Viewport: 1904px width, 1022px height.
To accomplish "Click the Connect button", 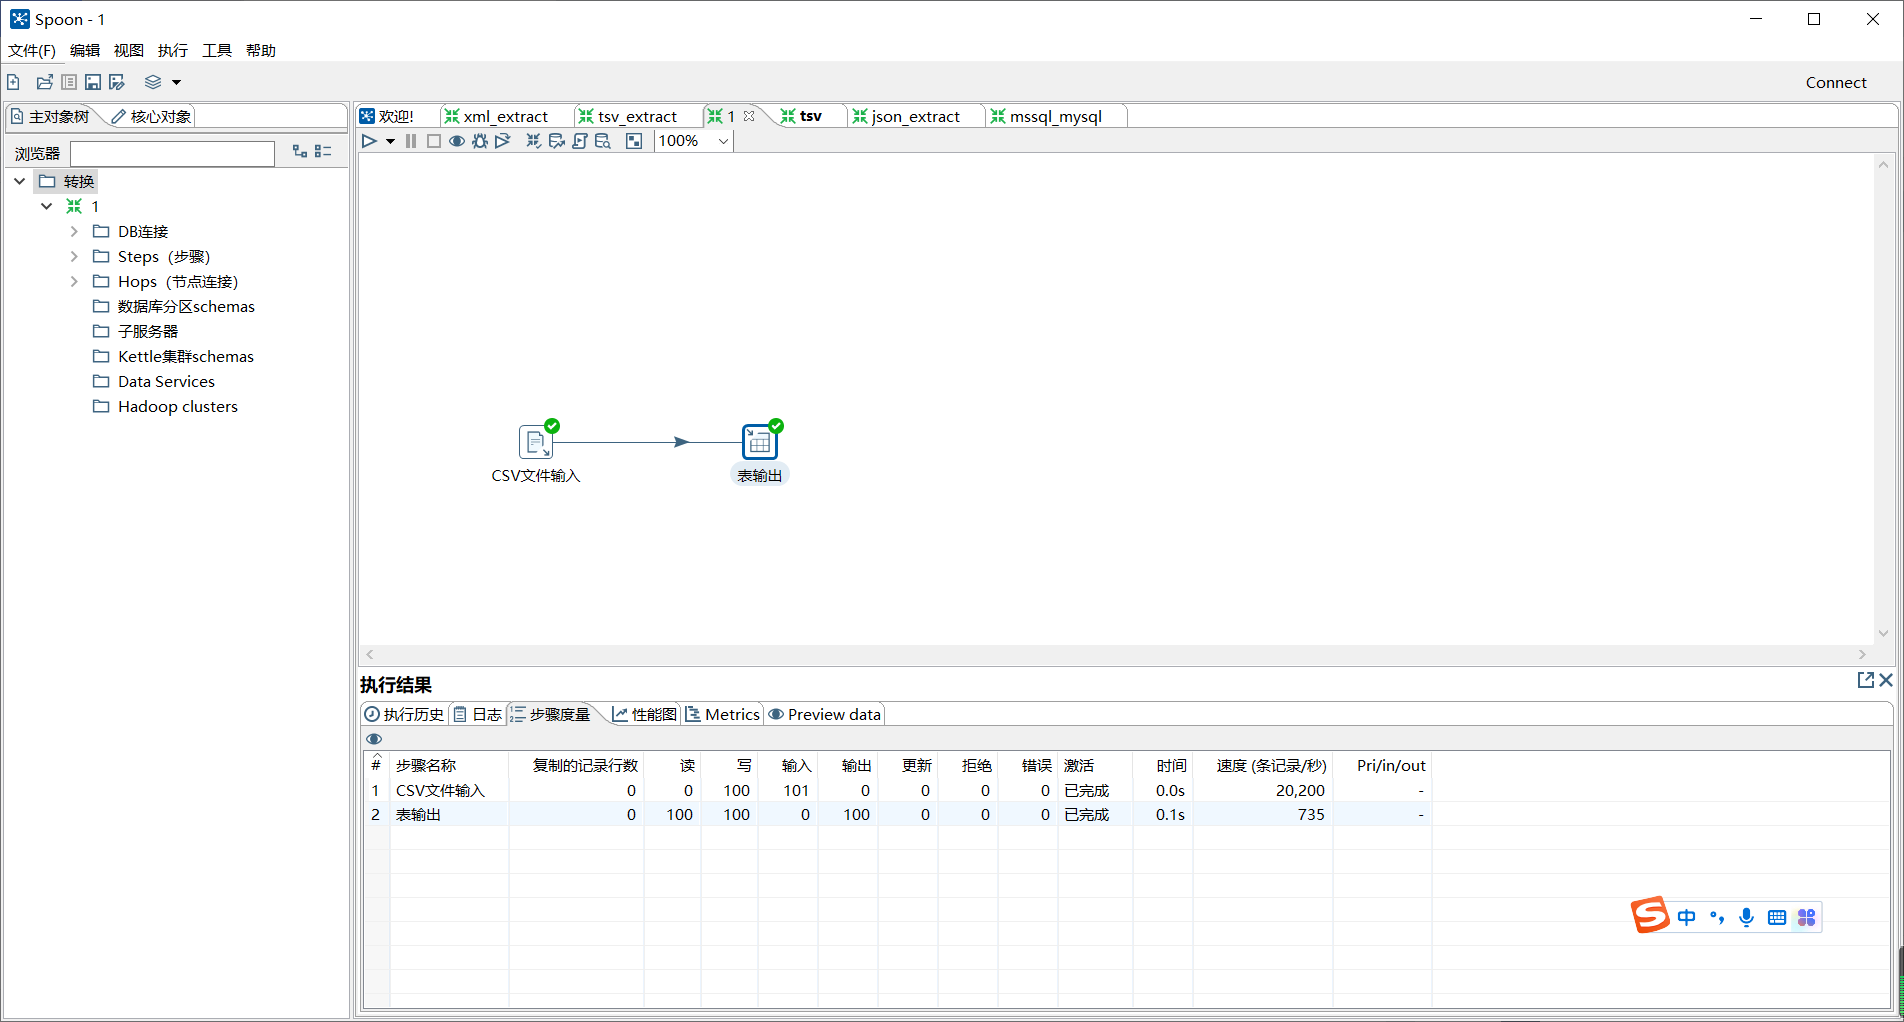I will point(1836,83).
